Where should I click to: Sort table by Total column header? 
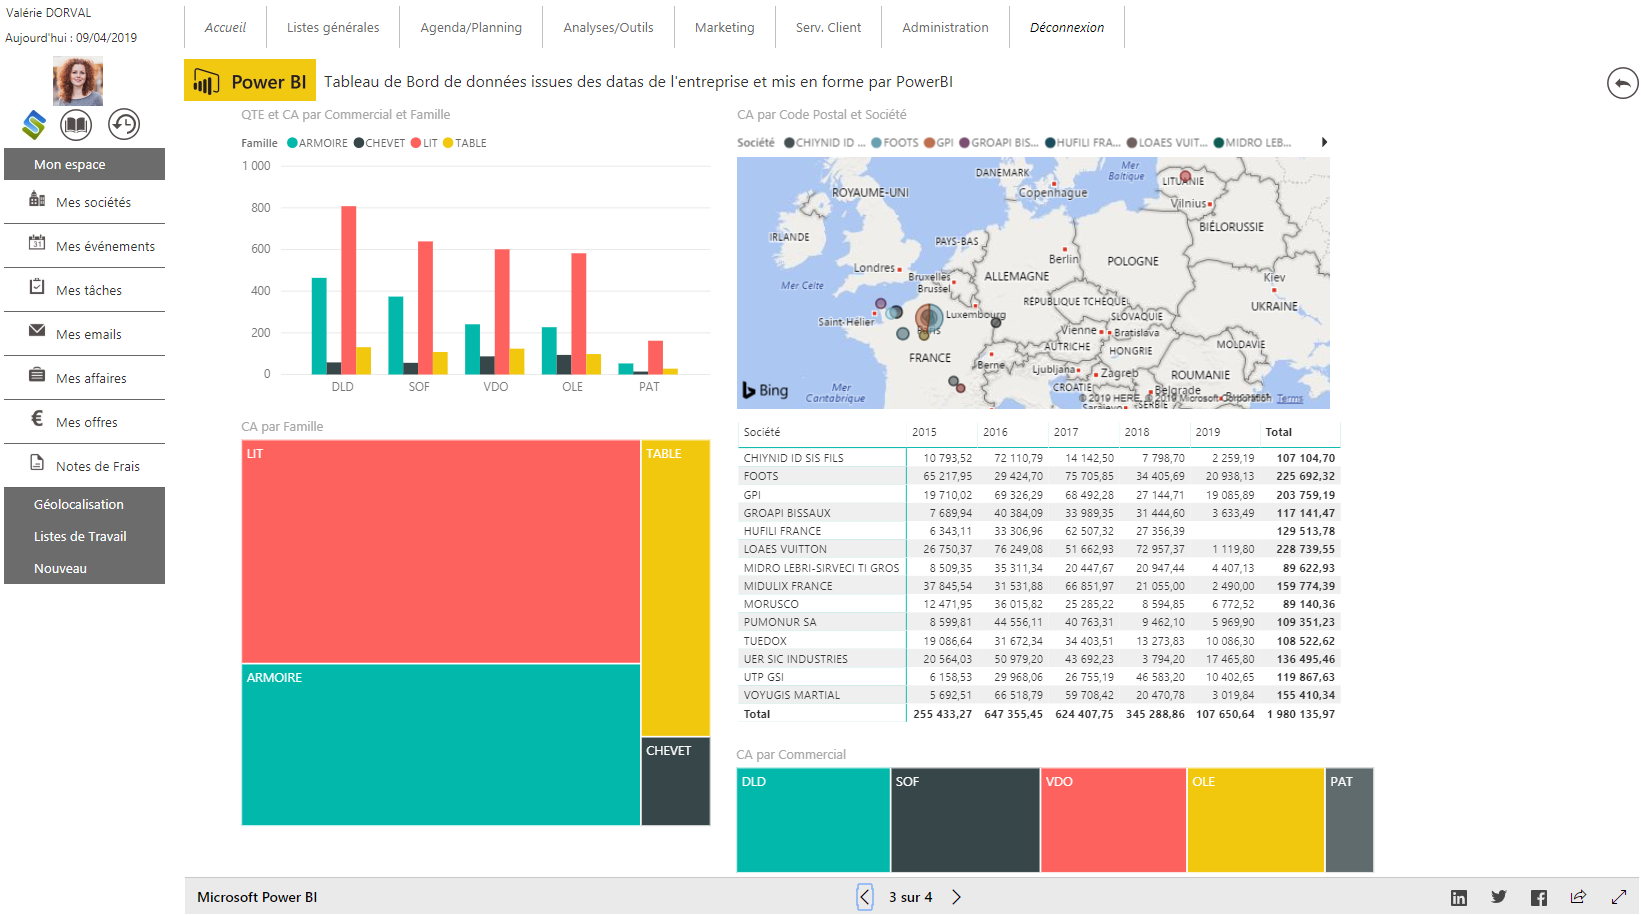[1278, 432]
